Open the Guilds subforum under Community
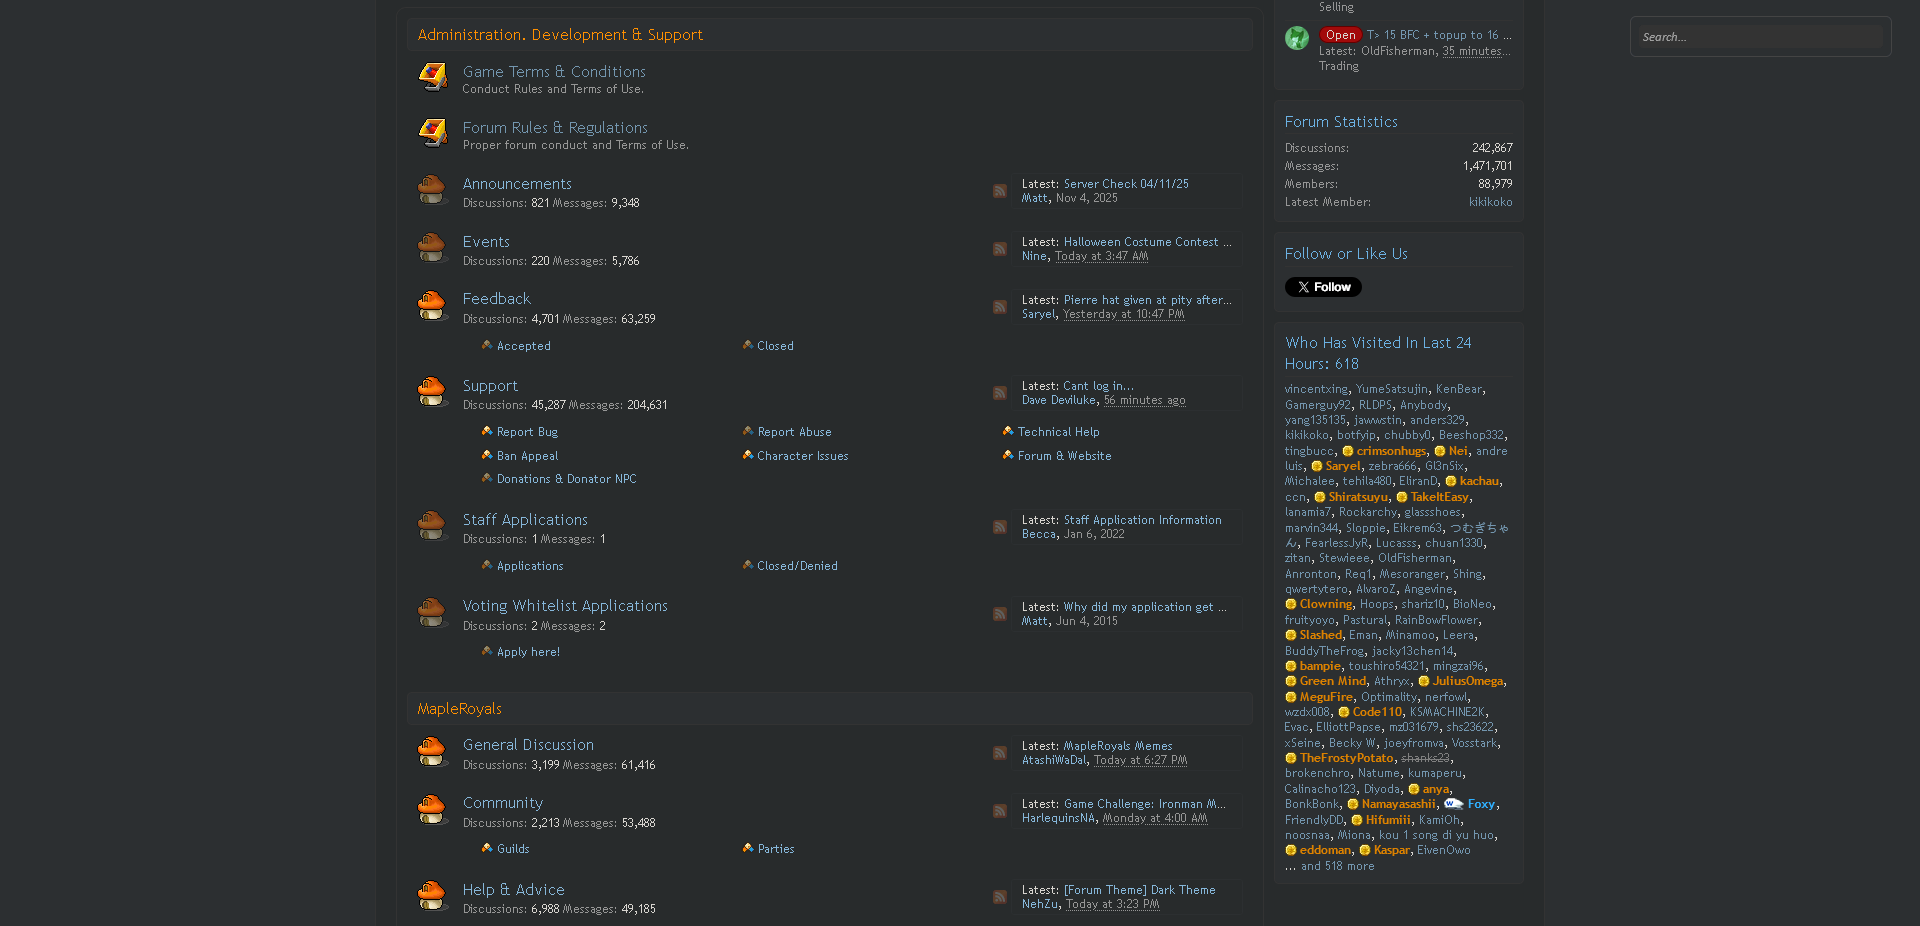Screen dimensions: 1920x926 [513, 849]
